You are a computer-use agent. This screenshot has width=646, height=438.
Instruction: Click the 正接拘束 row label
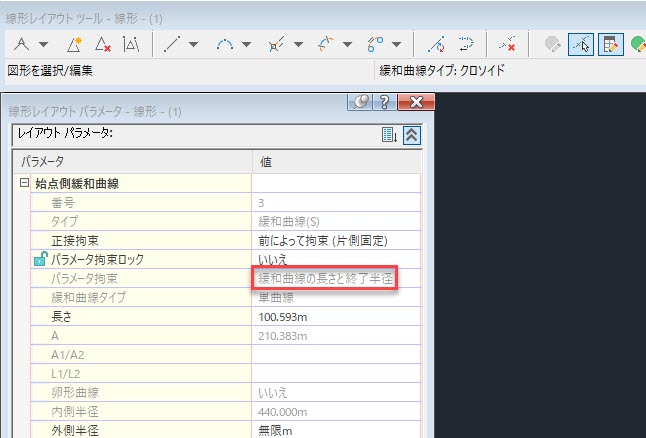click(75, 241)
